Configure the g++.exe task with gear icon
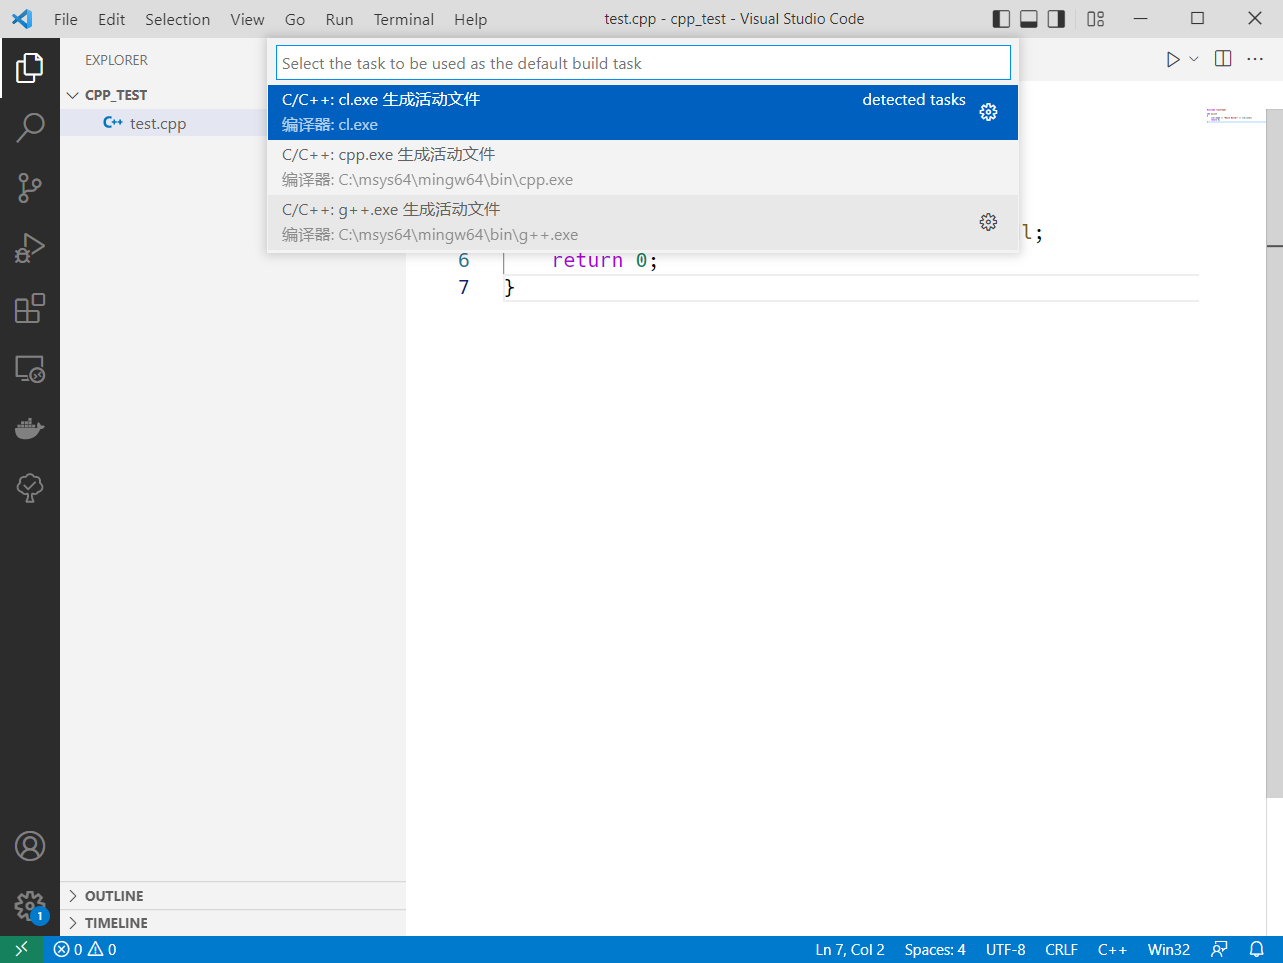This screenshot has width=1283, height=963. tap(988, 222)
